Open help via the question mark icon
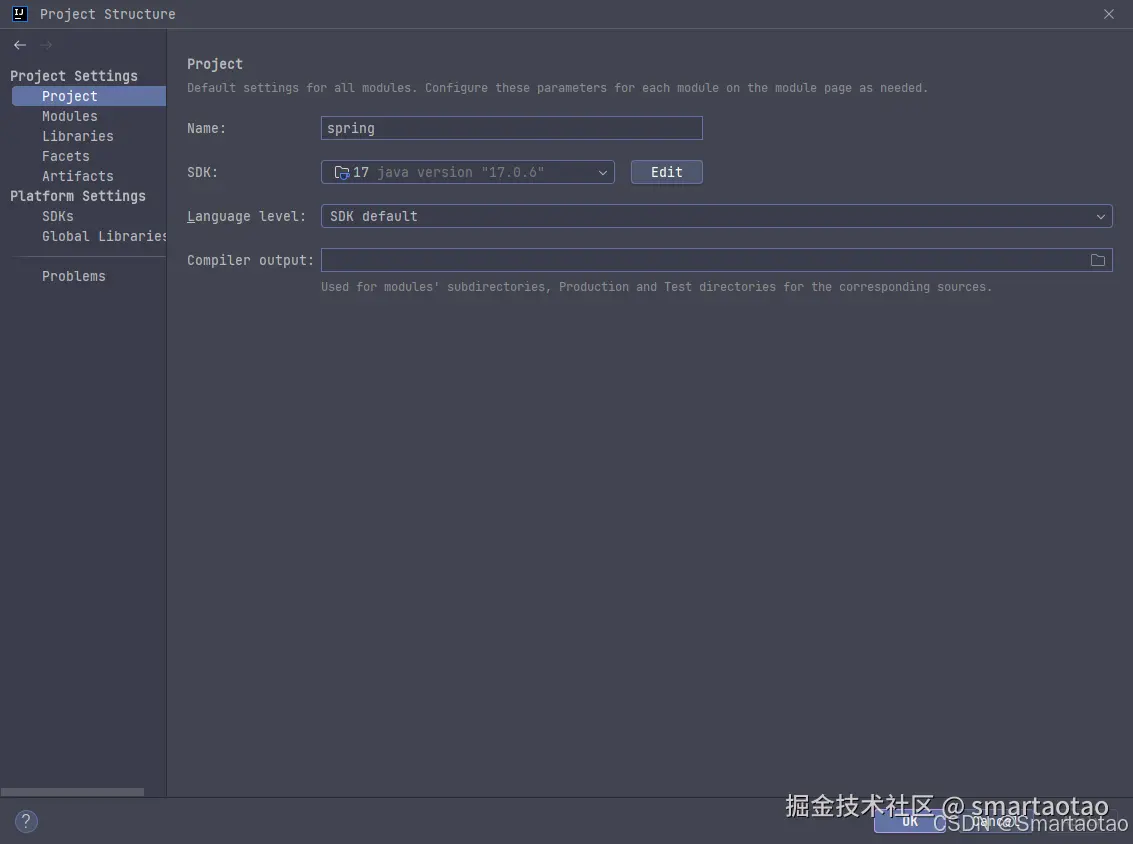 [x=26, y=821]
